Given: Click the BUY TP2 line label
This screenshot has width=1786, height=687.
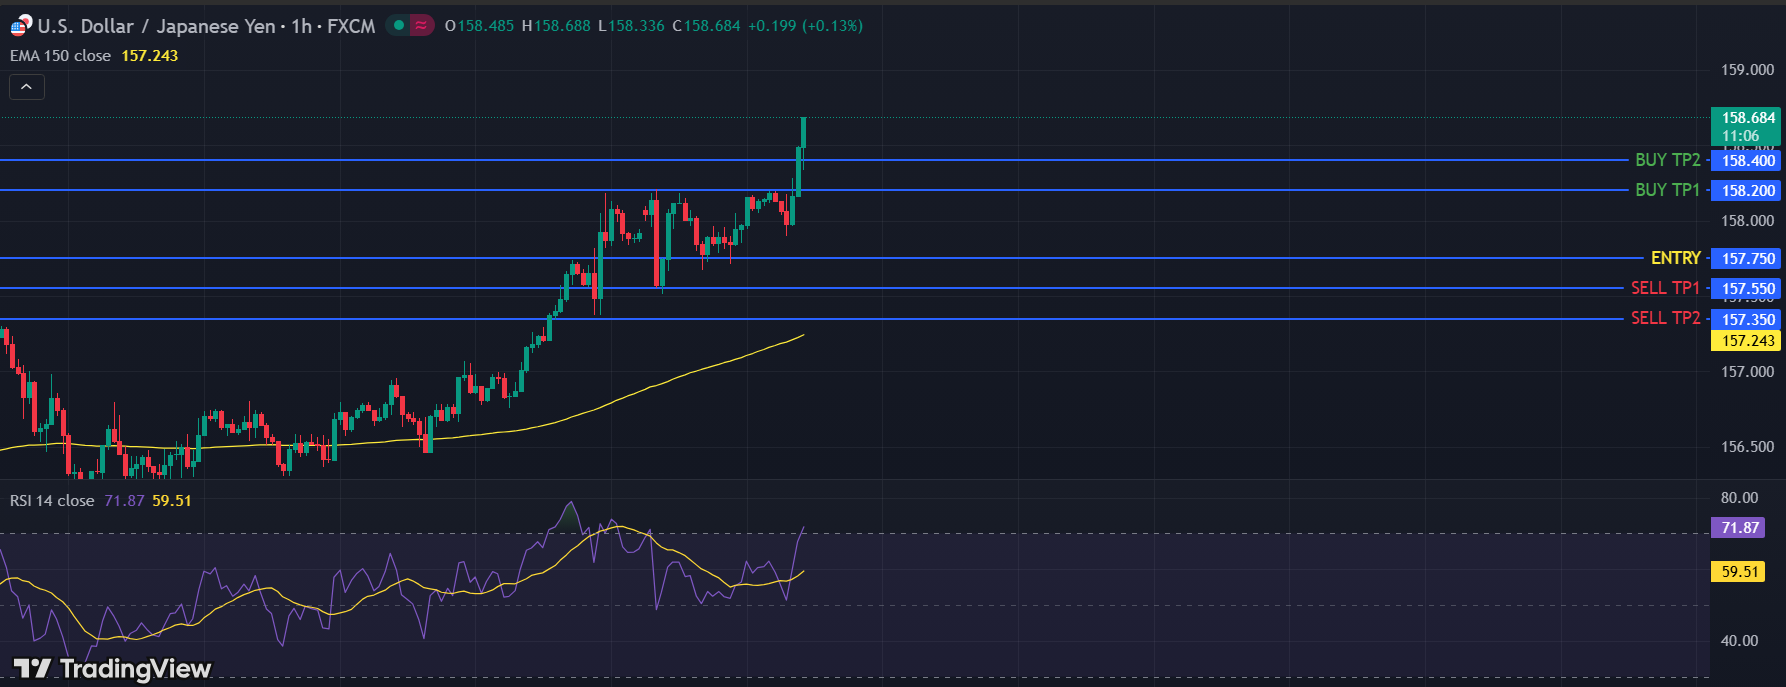Looking at the screenshot, I should [x=1667, y=160].
